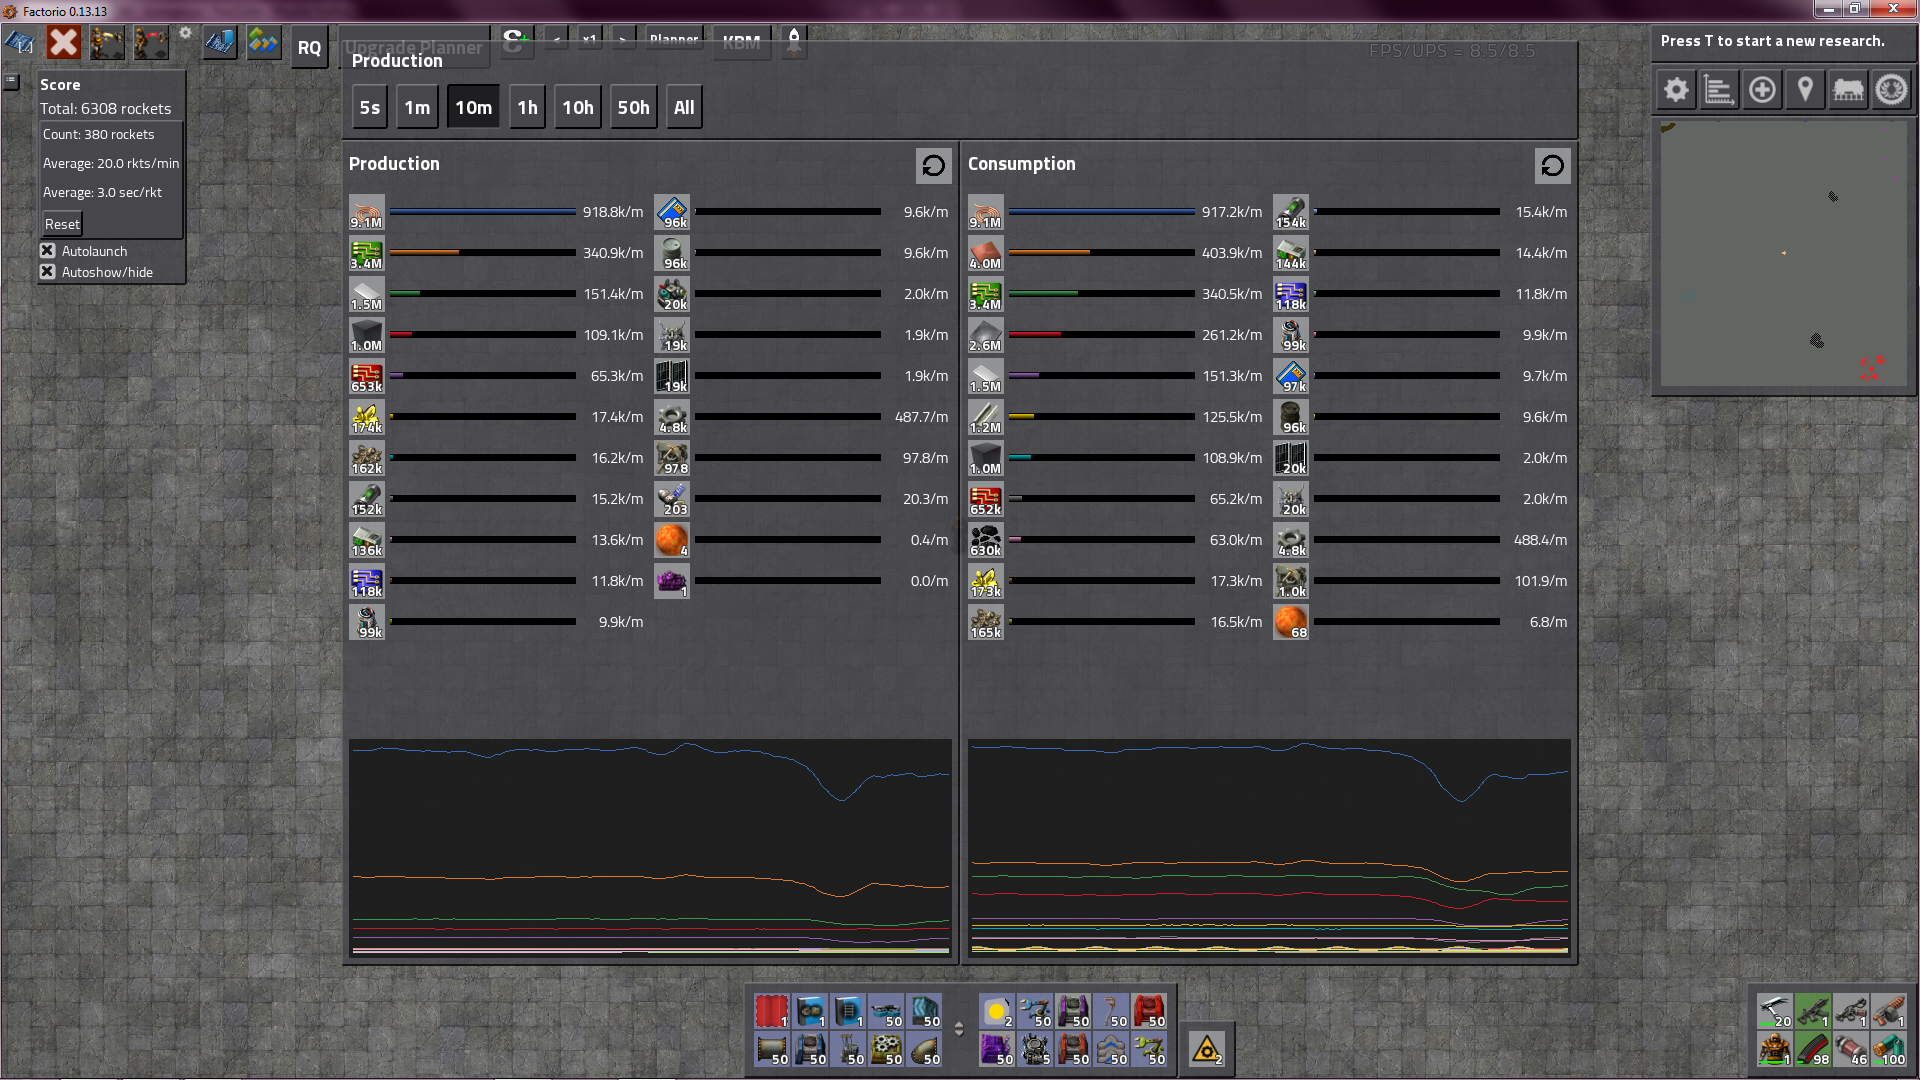Switch to the 5s time range

click(x=369, y=108)
